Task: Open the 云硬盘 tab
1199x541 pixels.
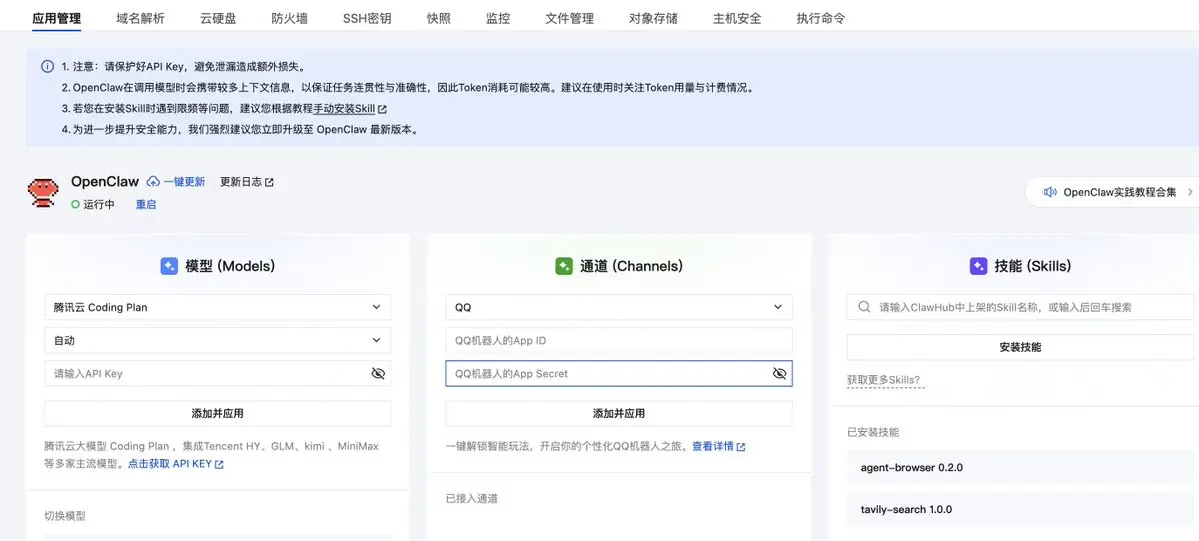Action: 218,18
